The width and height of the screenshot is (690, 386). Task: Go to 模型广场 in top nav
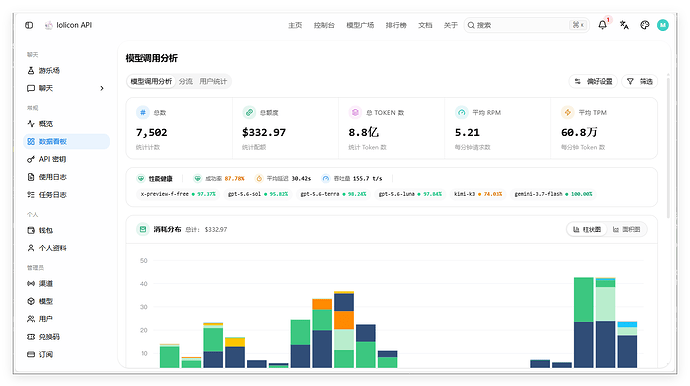click(x=360, y=25)
